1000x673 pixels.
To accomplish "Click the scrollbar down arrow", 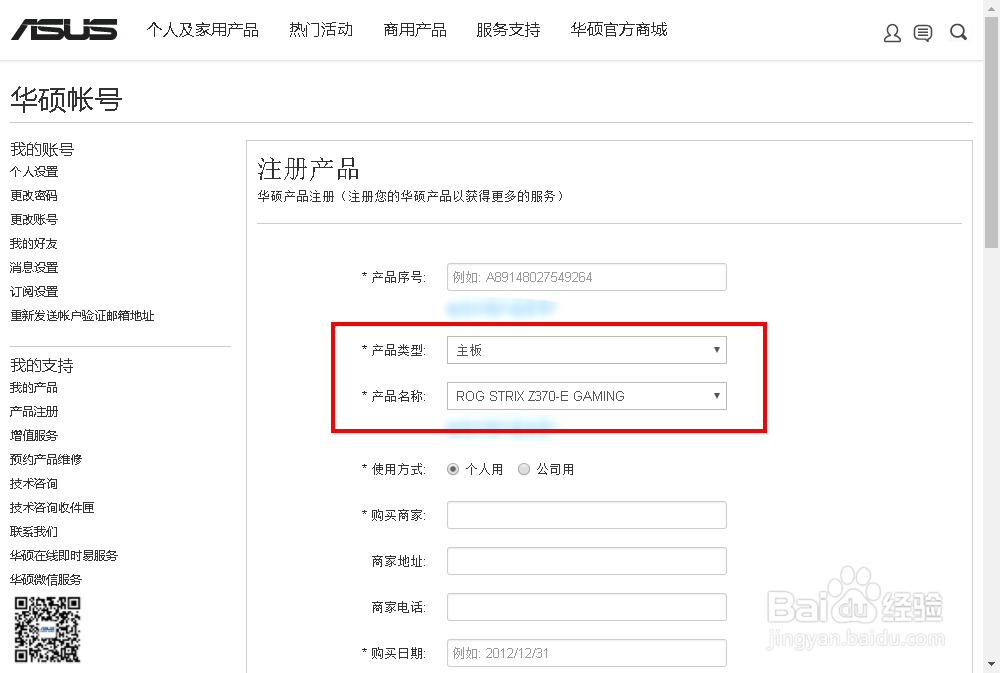I will point(993,665).
